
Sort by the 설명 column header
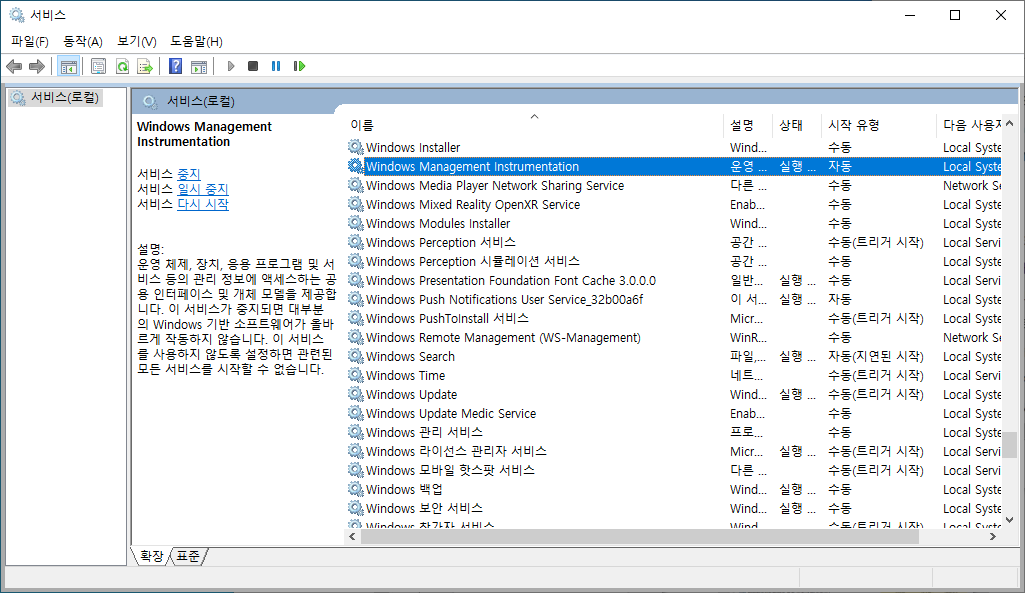(748, 125)
